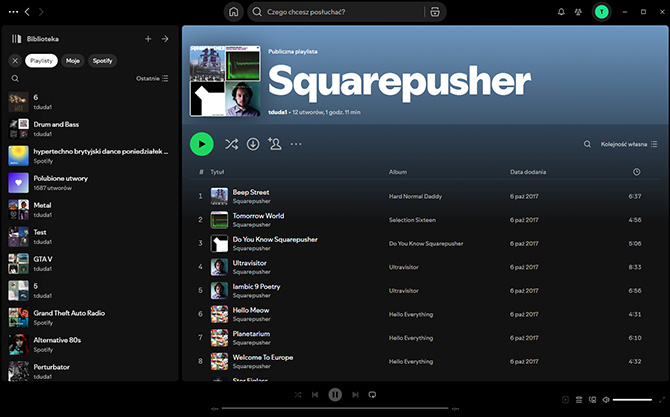This screenshot has width=670, height=417.
Task: Go forward with the right arrow
Action: point(41,12)
